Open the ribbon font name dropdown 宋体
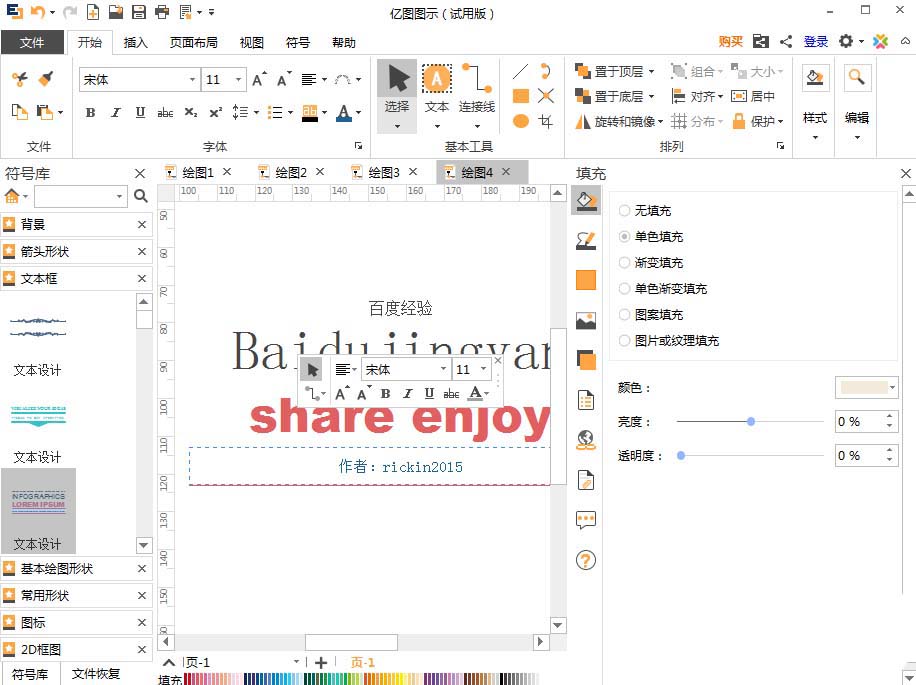Screen dimensions: 916x685 tap(192, 79)
